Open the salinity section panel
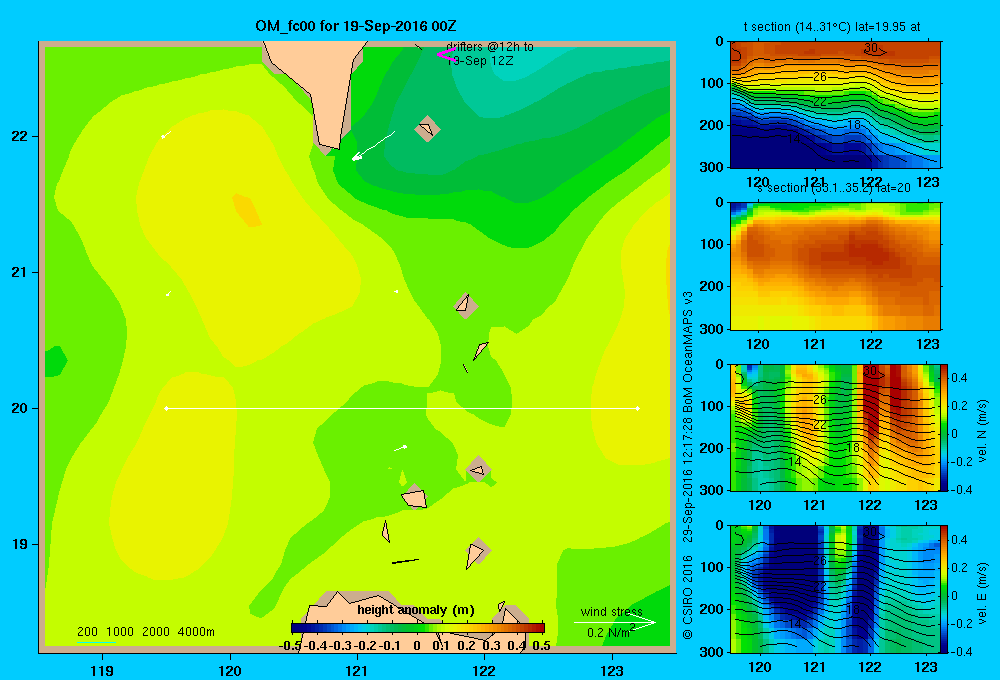1000x680 pixels. pos(835,266)
